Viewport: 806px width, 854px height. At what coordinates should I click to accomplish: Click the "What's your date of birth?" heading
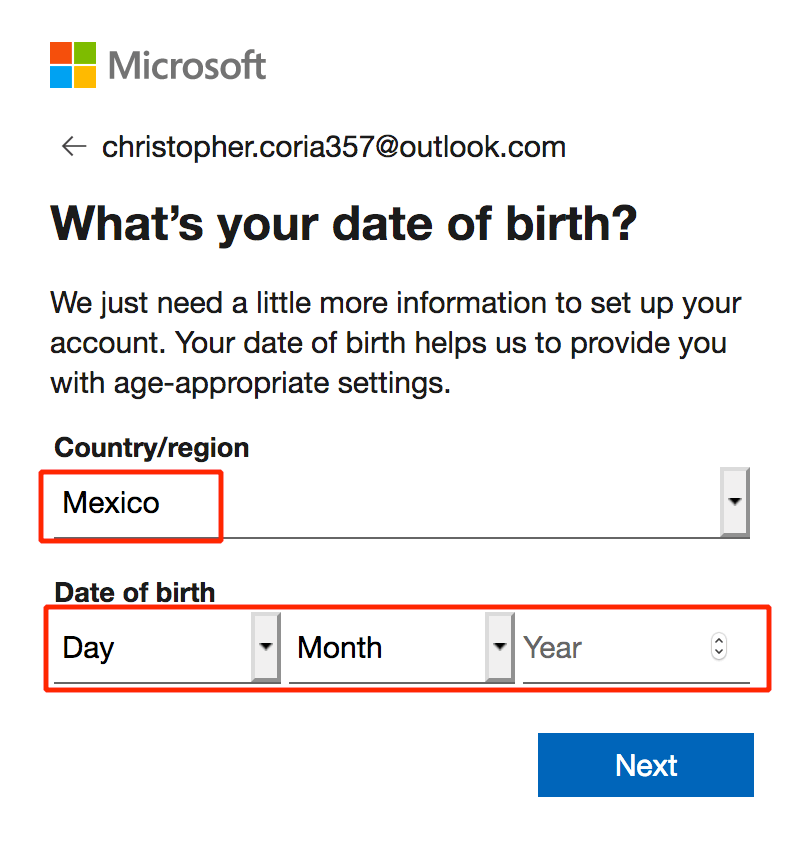(x=344, y=224)
